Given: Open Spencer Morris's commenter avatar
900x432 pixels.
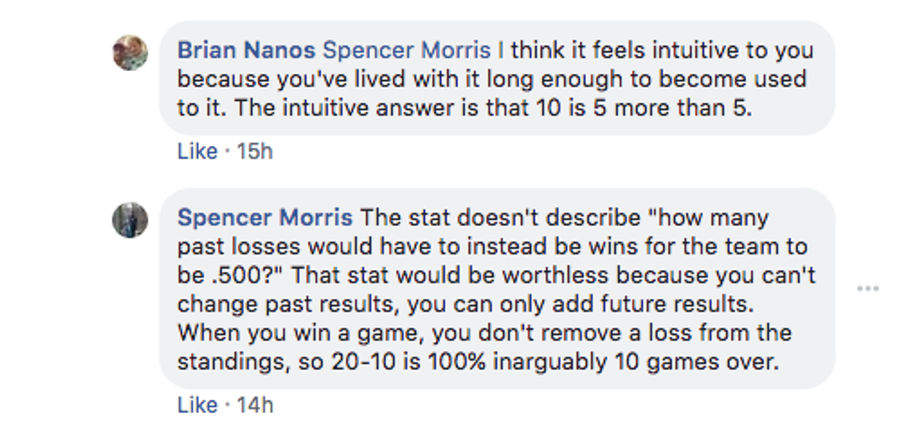Looking at the screenshot, I should point(130,220).
